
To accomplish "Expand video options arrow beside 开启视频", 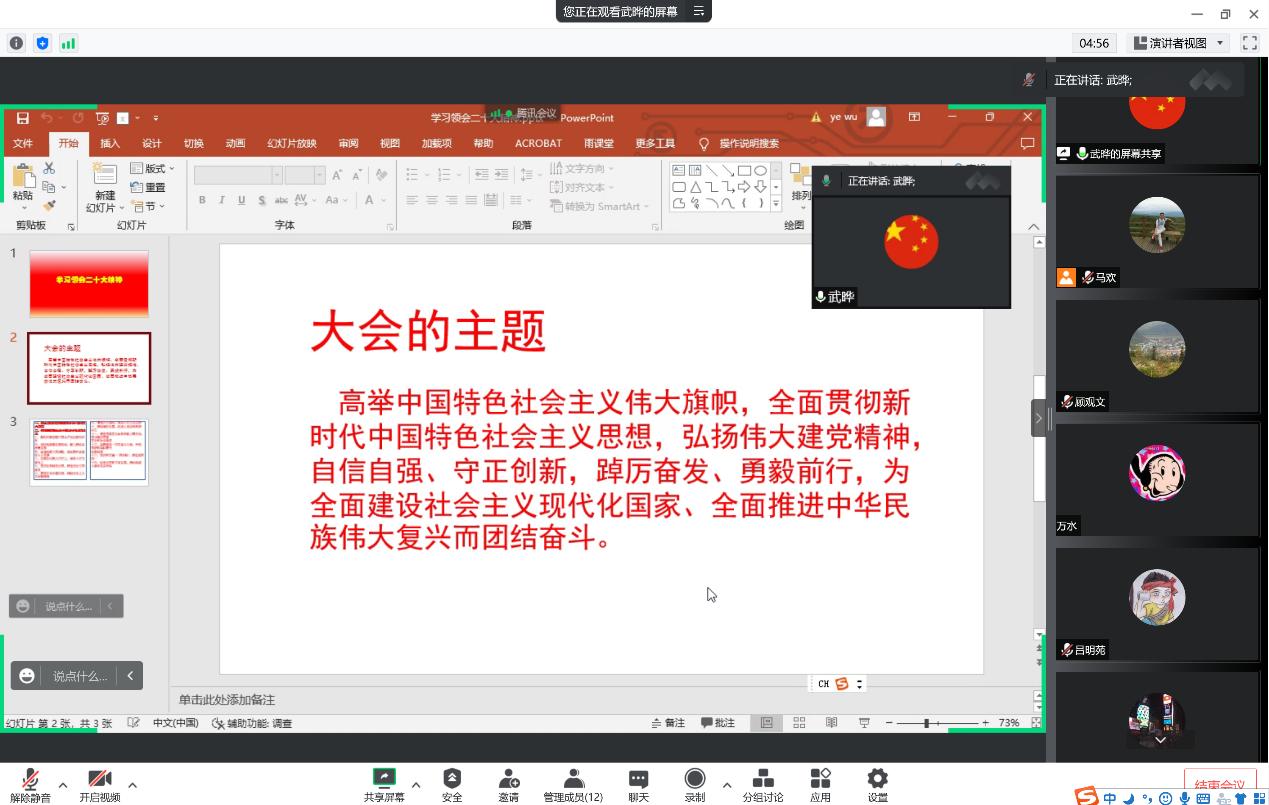I will click(x=132, y=785).
